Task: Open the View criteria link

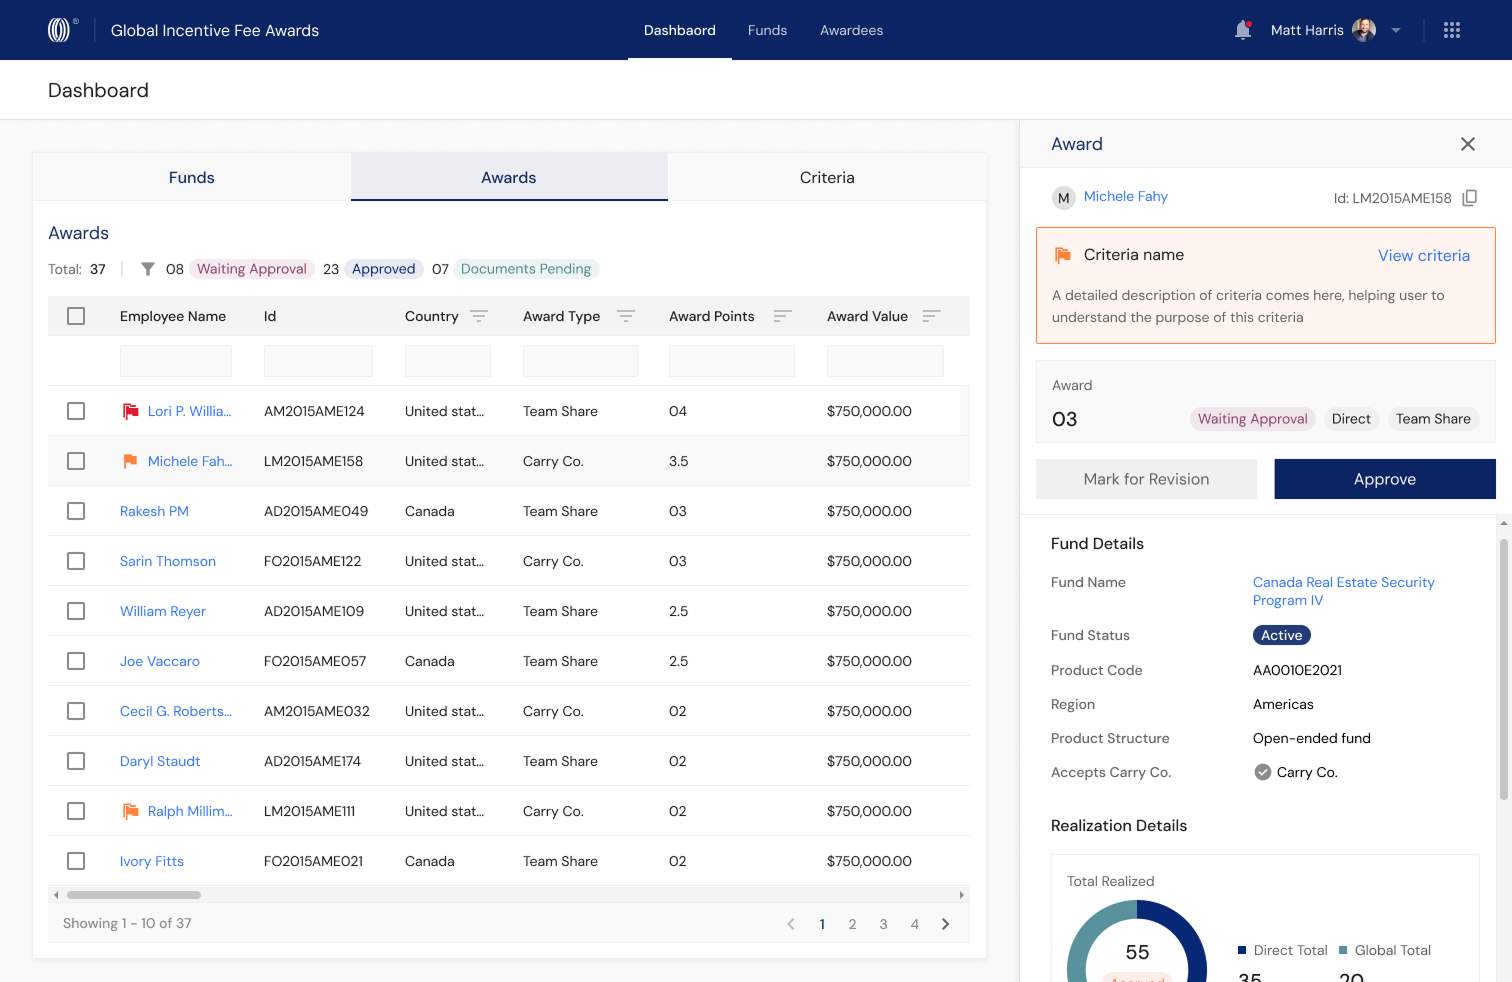Action: coord(1424,256)
